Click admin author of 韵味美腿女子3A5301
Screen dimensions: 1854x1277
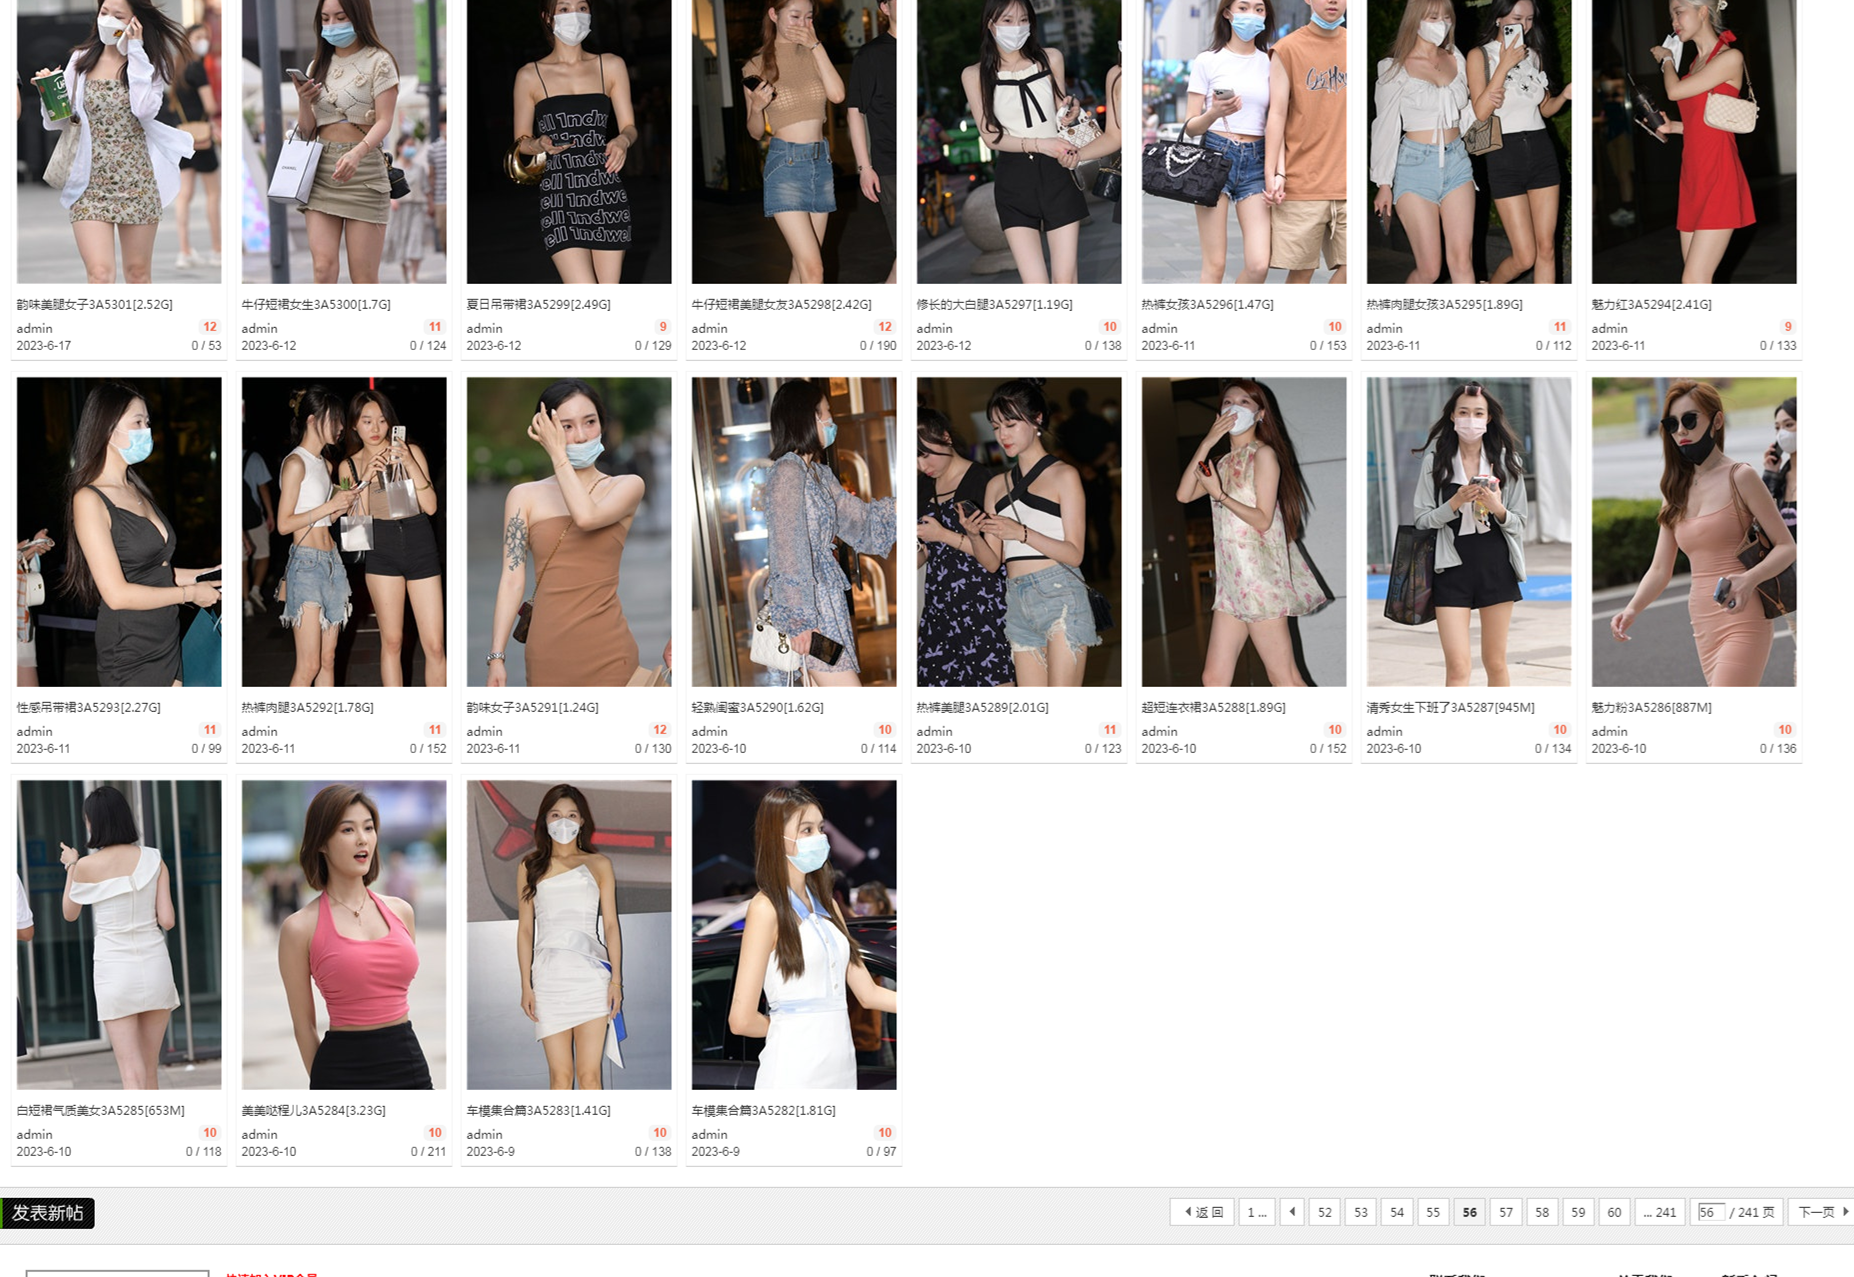tap(34, 328)
